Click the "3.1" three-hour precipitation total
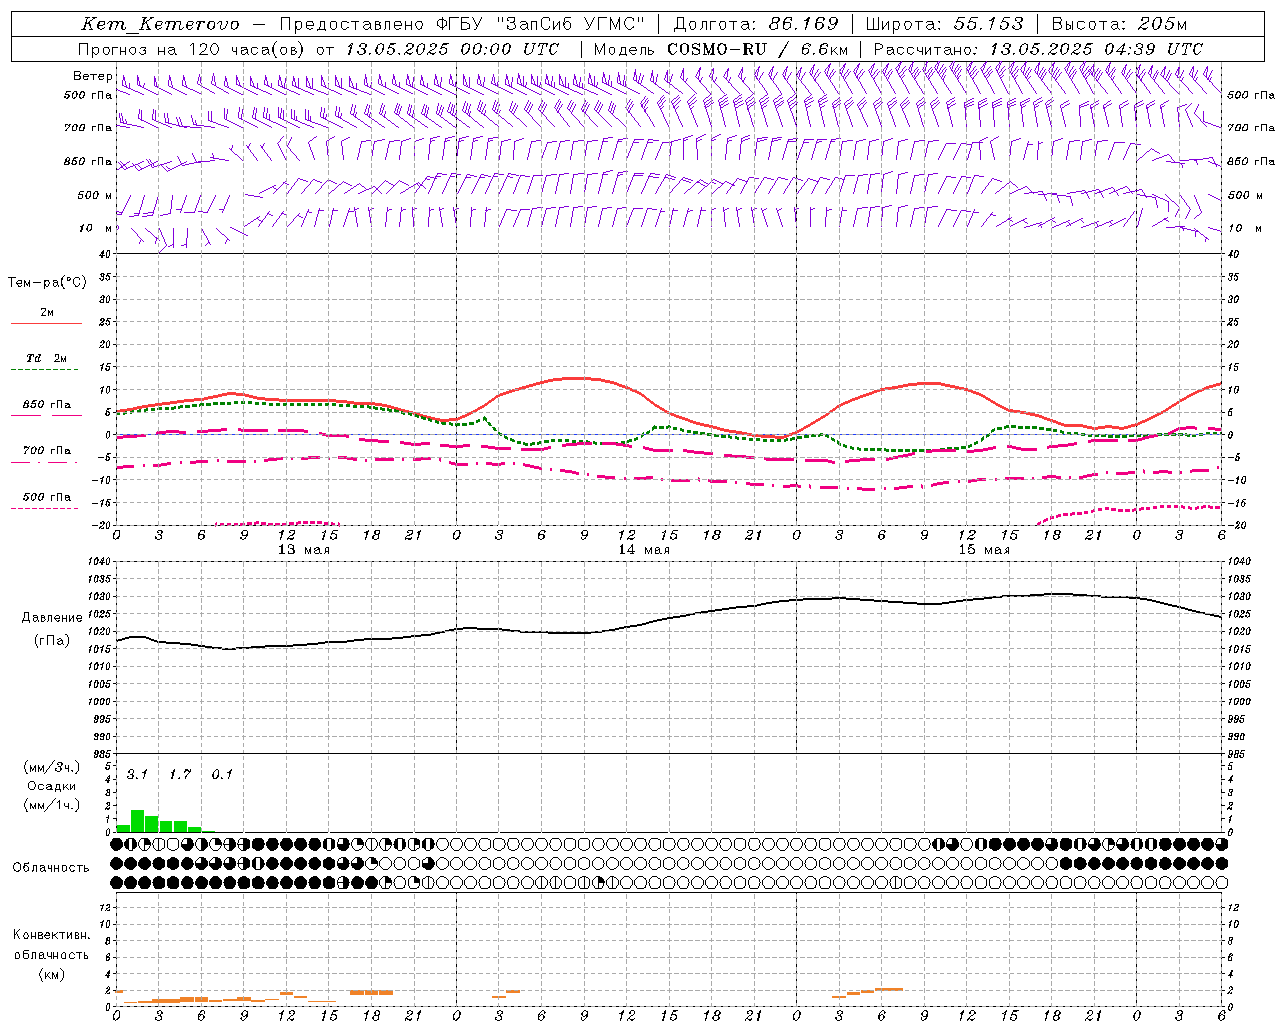This screenshot has width=1280, height=1024. point(137,774)
